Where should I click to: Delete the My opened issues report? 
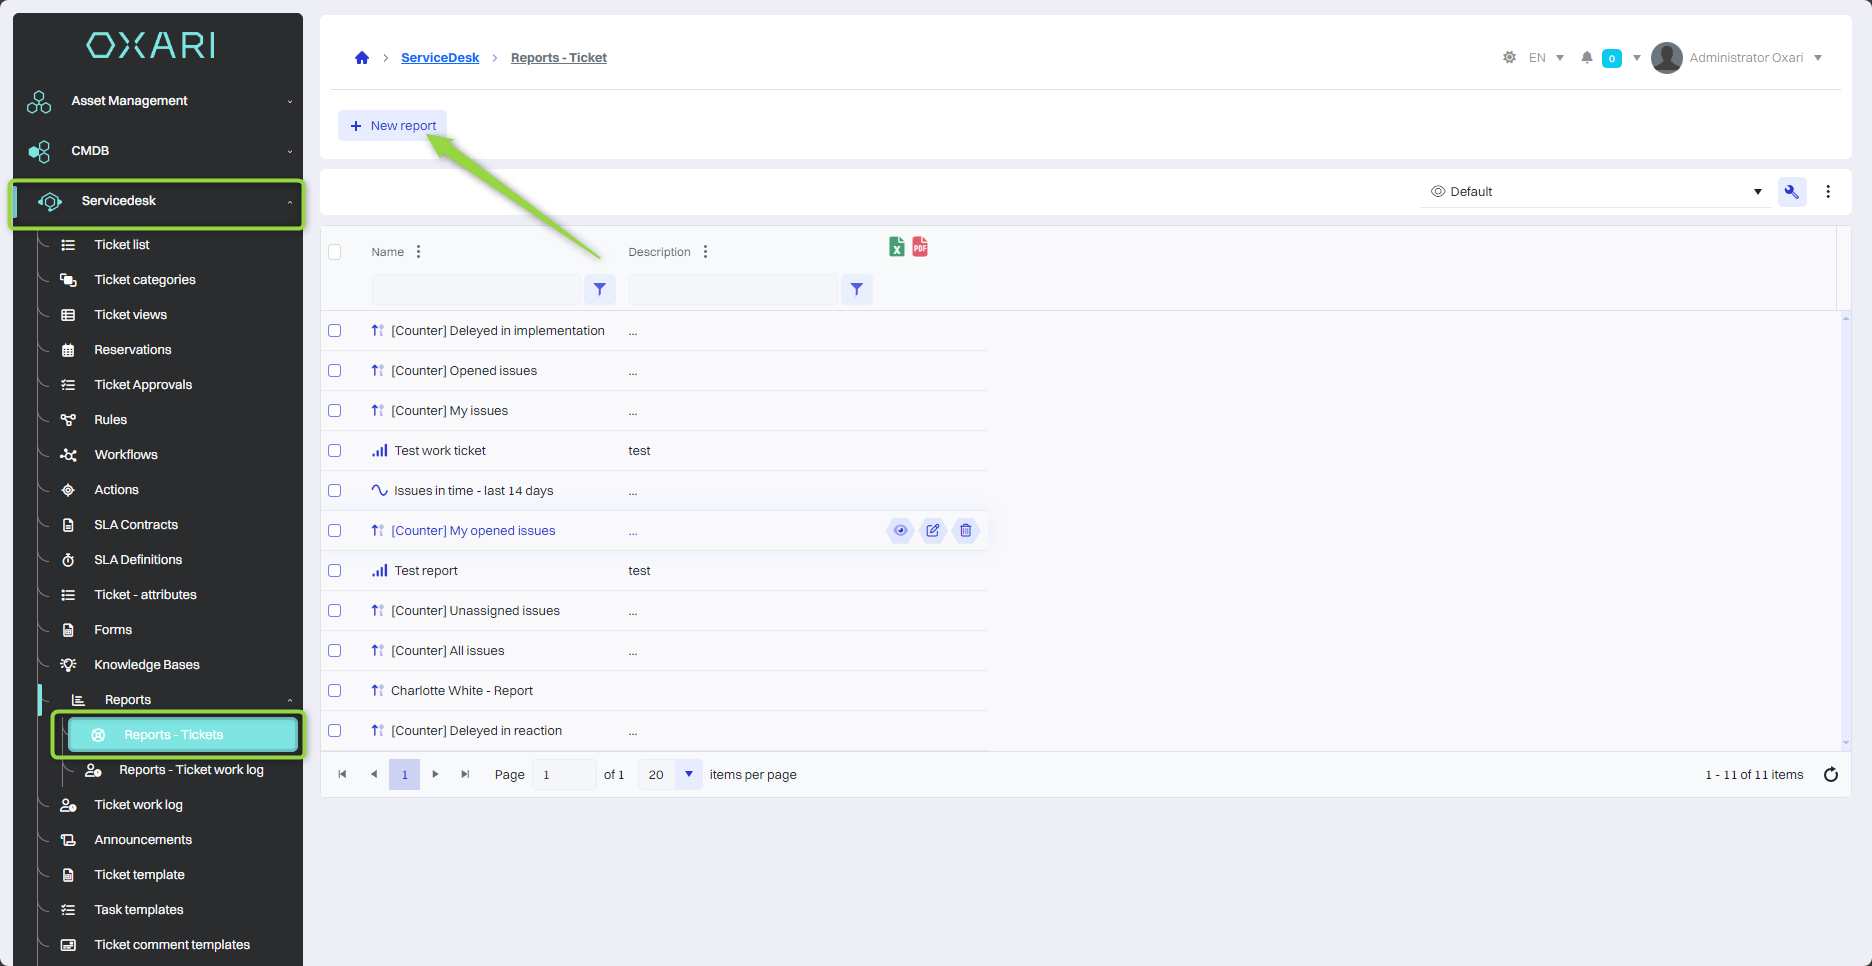pos(965,531)
